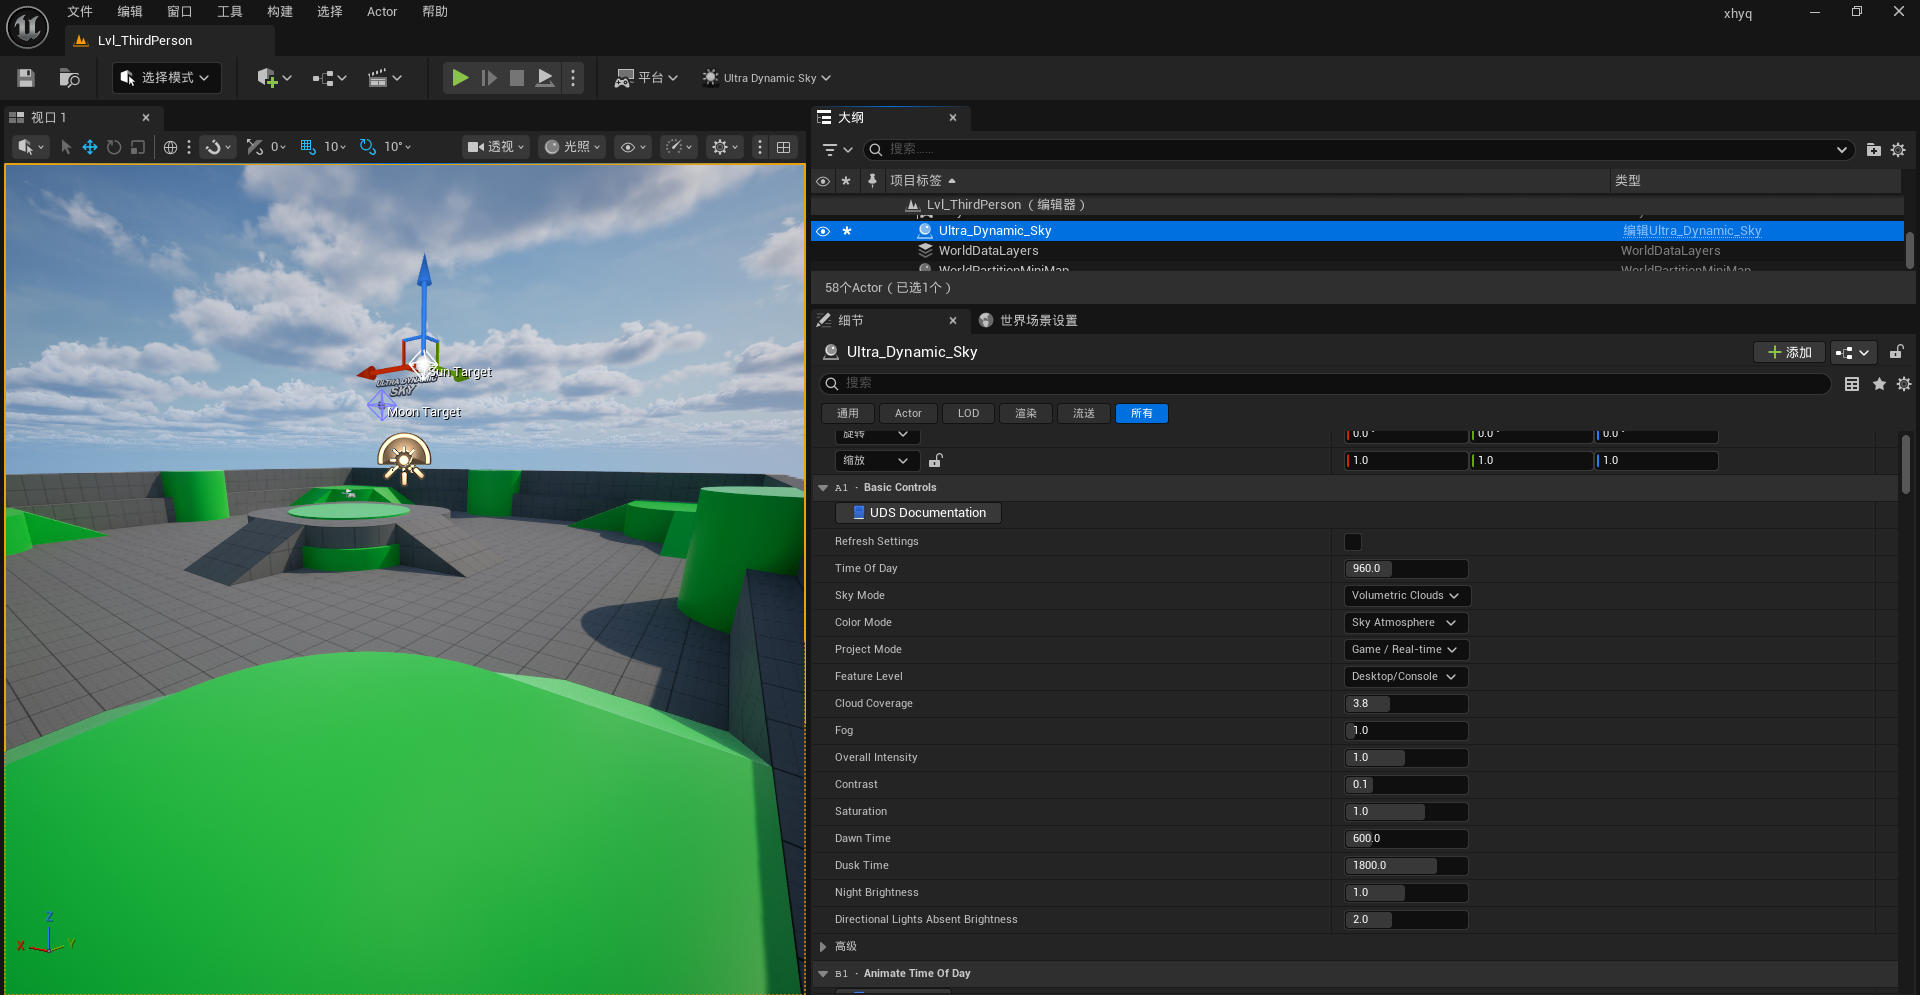Open the outliner filter icon menu

tap(837, 149)
